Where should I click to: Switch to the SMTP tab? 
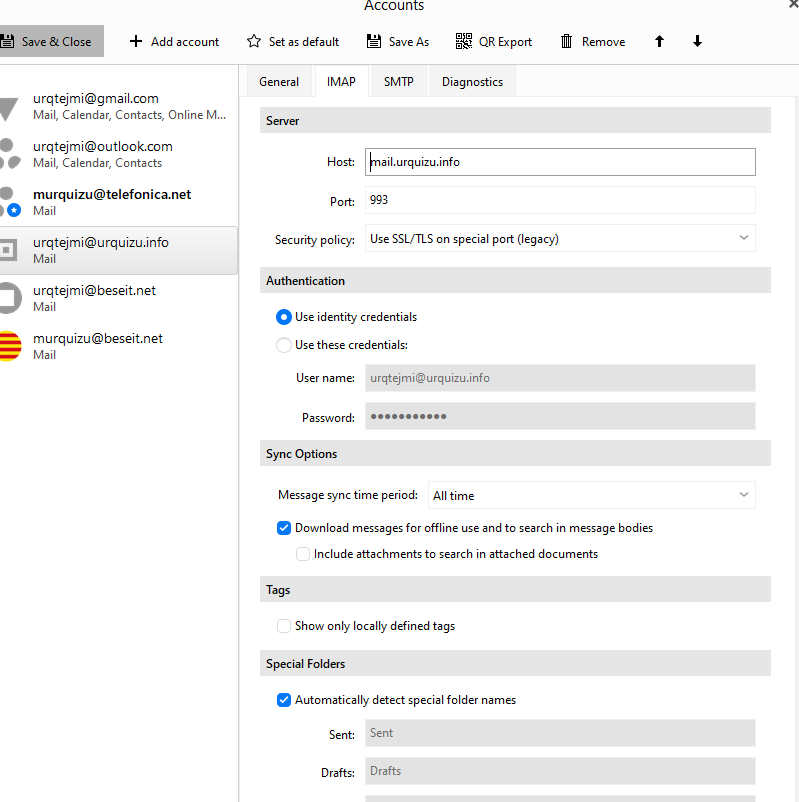click(x=398, y=82)
